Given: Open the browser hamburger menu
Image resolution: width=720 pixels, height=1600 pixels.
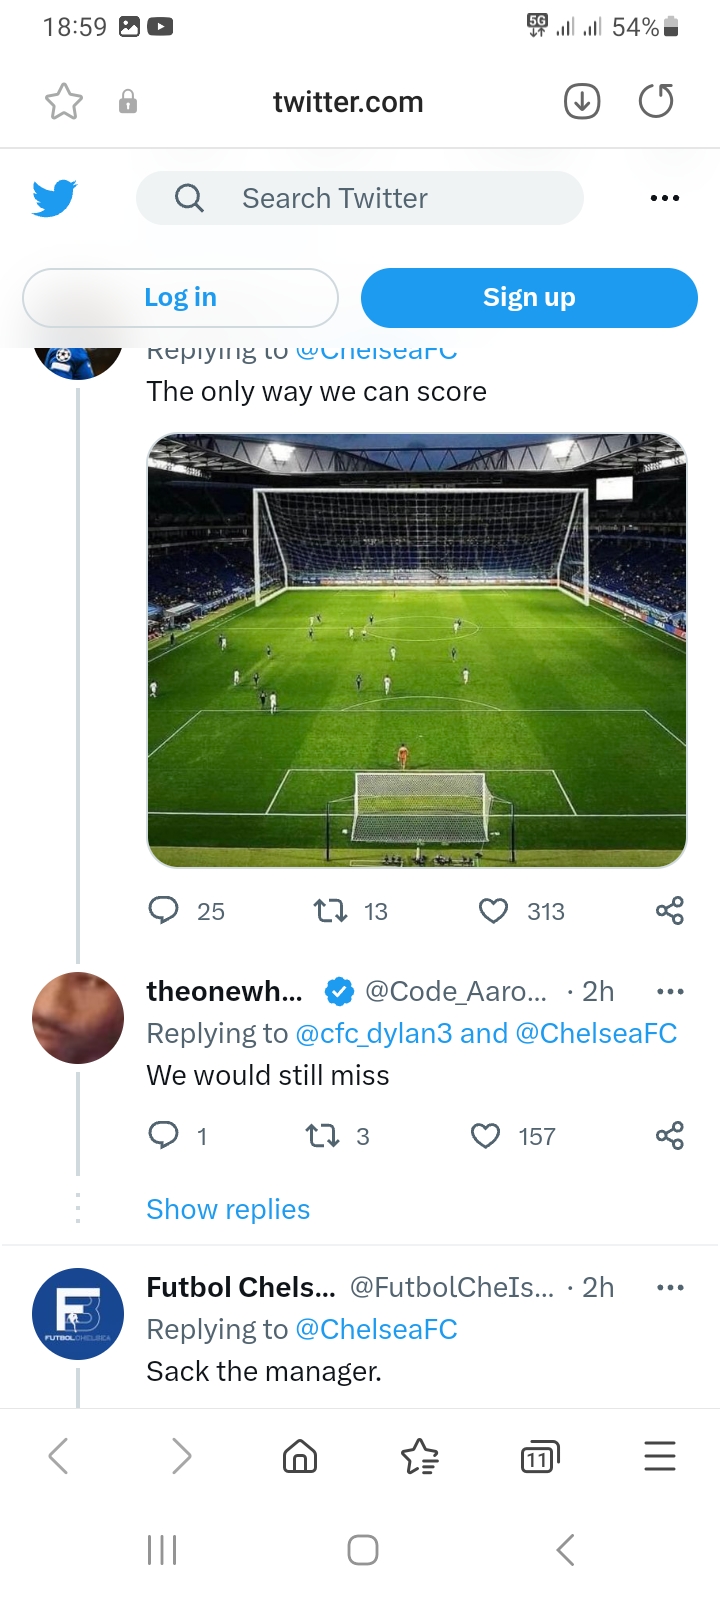Looking at the screenshot, I should 660,1456.
